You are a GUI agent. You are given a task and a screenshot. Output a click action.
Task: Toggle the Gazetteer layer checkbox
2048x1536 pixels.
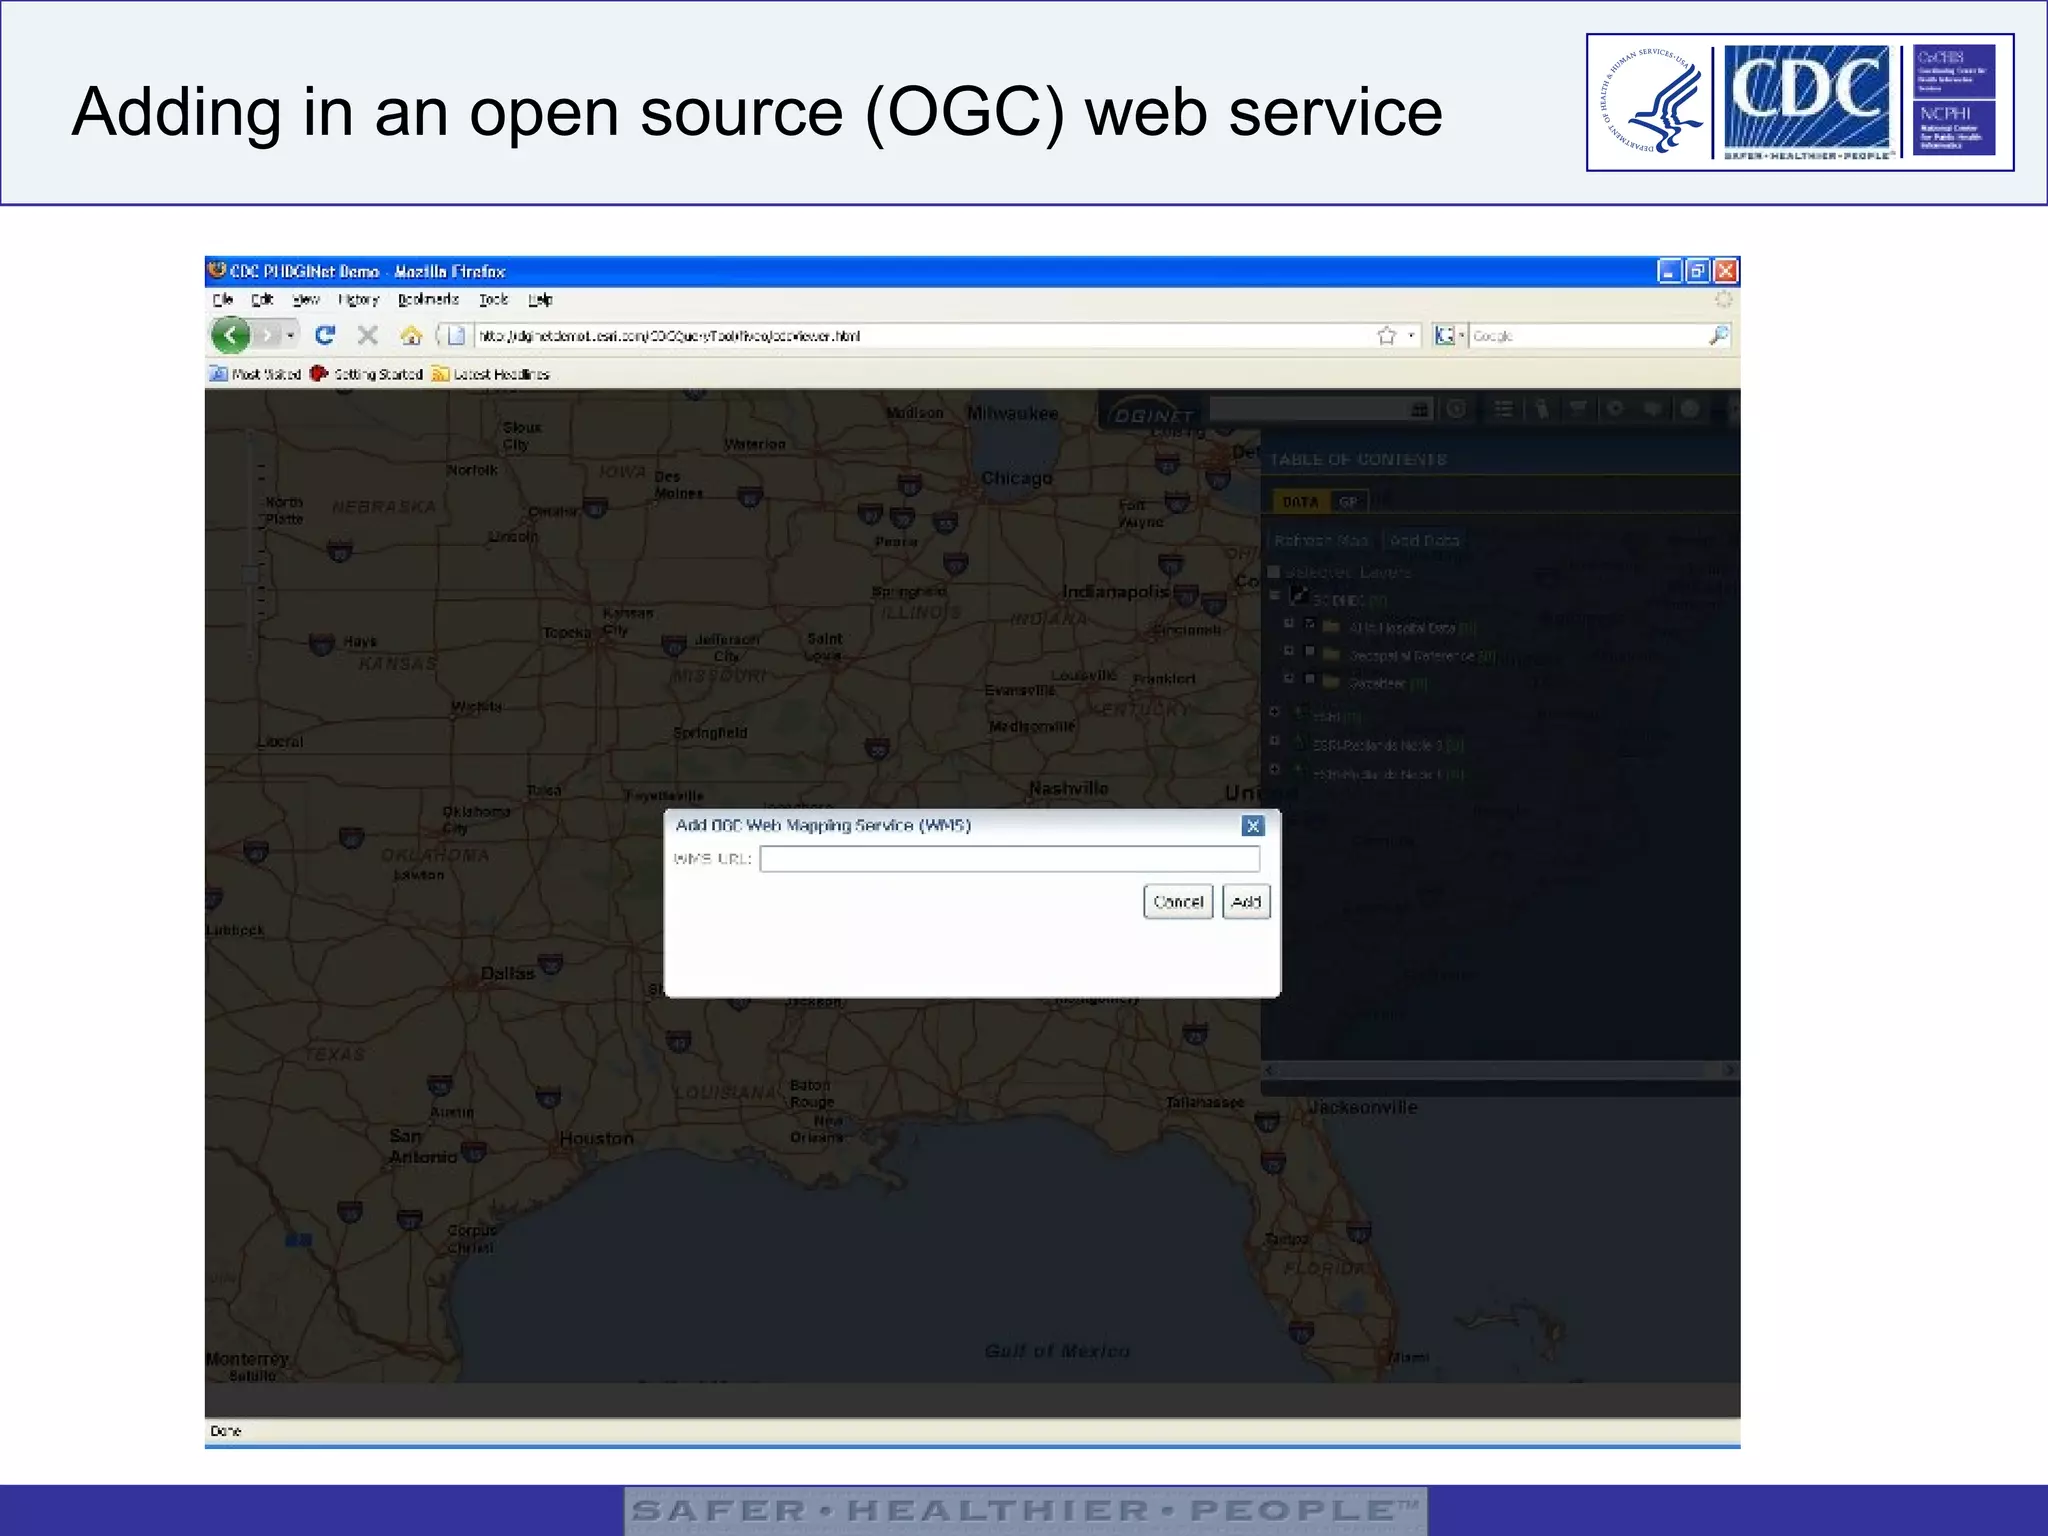[1310, 678]
